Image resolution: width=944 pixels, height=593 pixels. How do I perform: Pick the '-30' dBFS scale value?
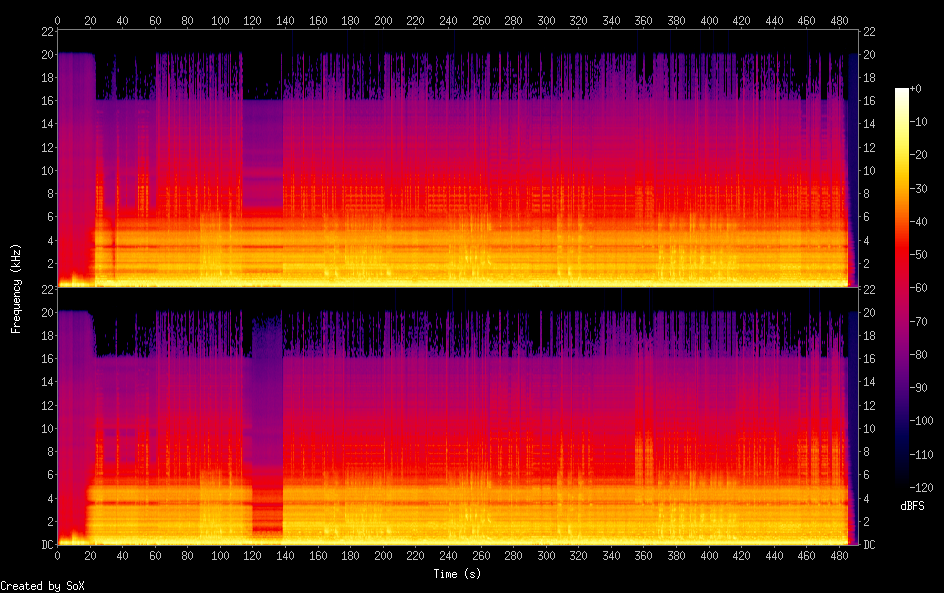pyautogui.click(x=918, y=188)
